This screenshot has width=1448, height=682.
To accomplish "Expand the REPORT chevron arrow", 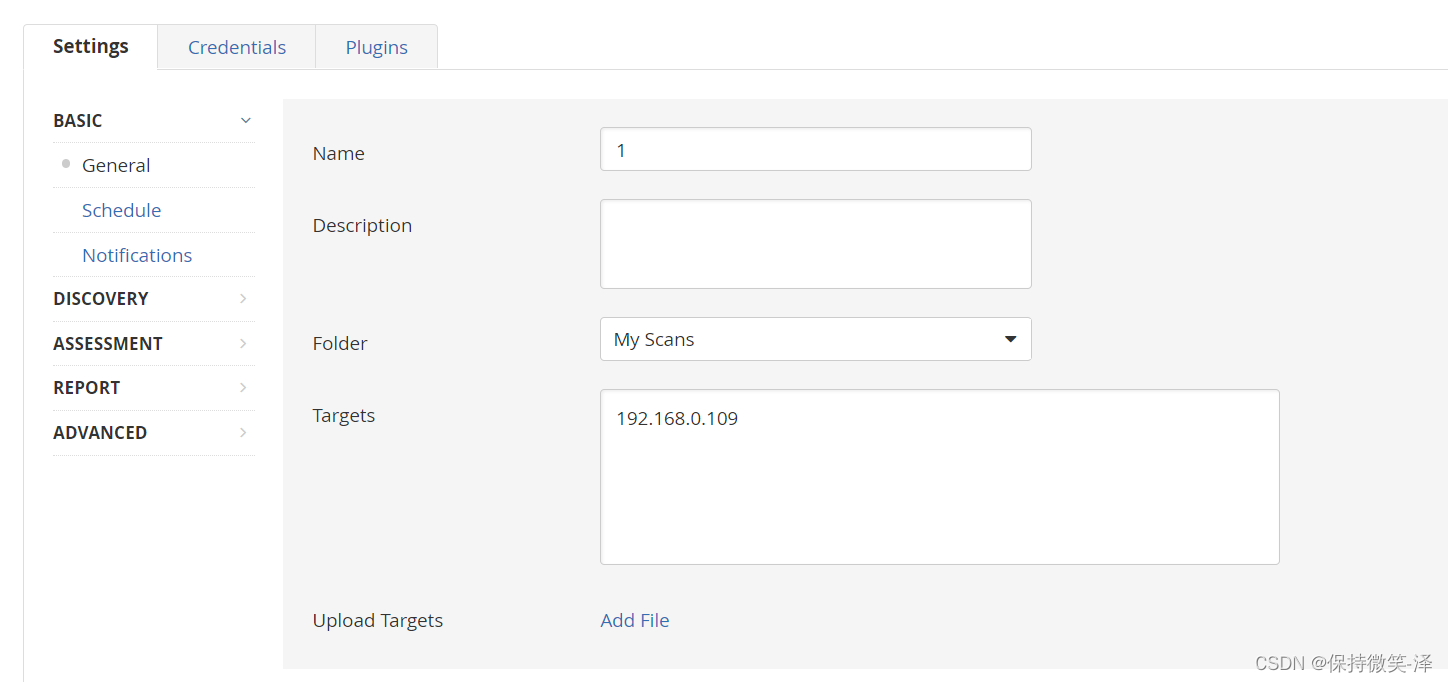I will (x=243, y=388).
